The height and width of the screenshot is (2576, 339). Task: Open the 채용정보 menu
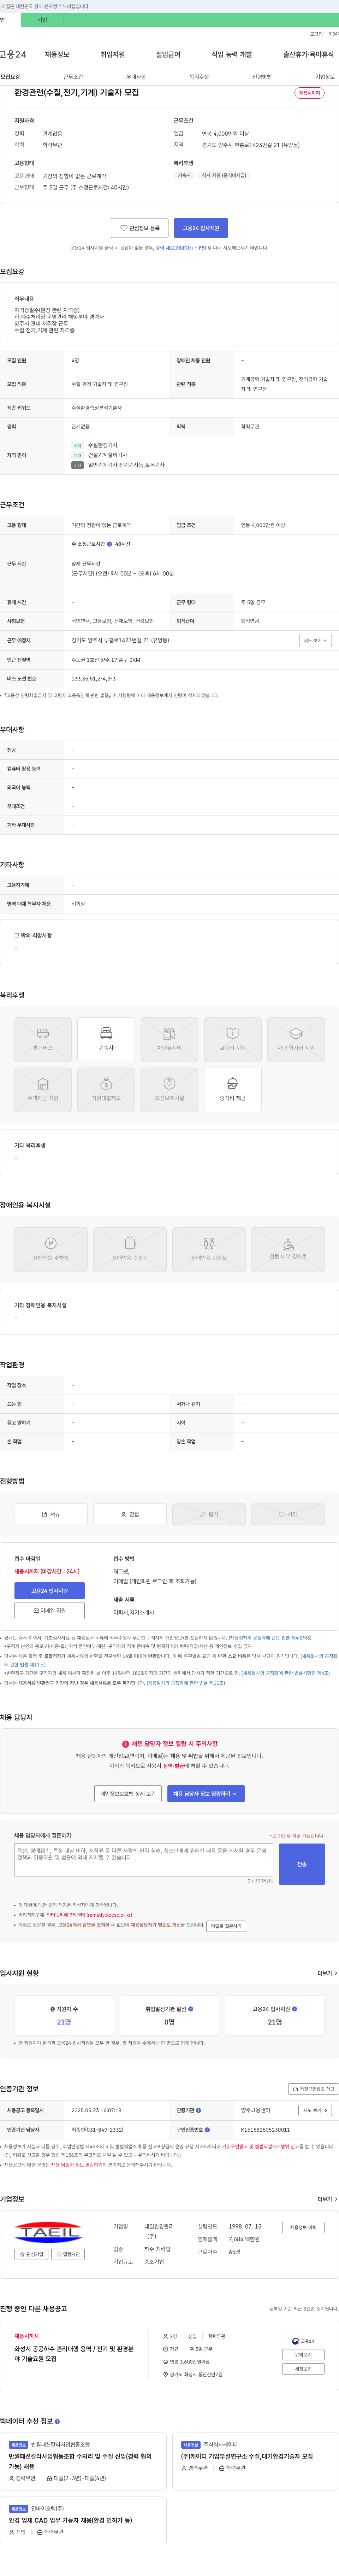[57, 54]
